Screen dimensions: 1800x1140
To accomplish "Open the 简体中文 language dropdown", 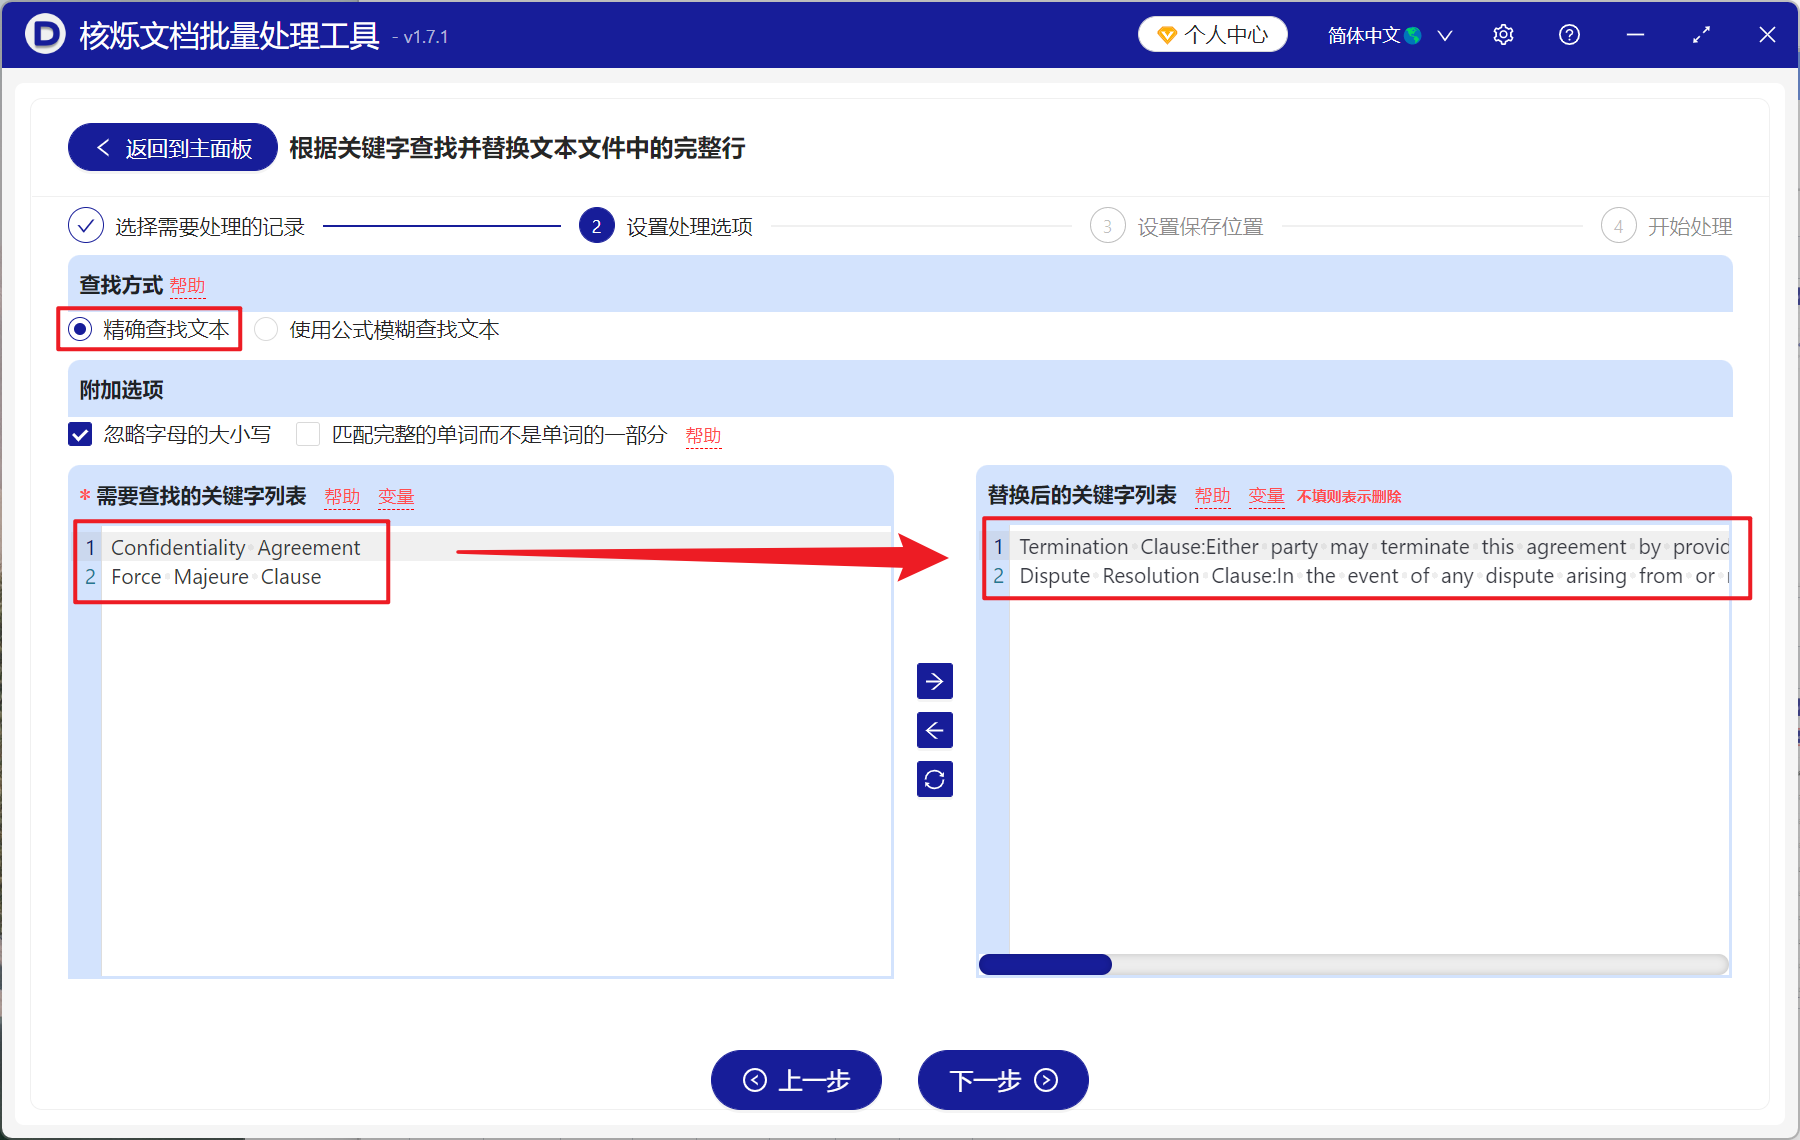I will 1388,34.
